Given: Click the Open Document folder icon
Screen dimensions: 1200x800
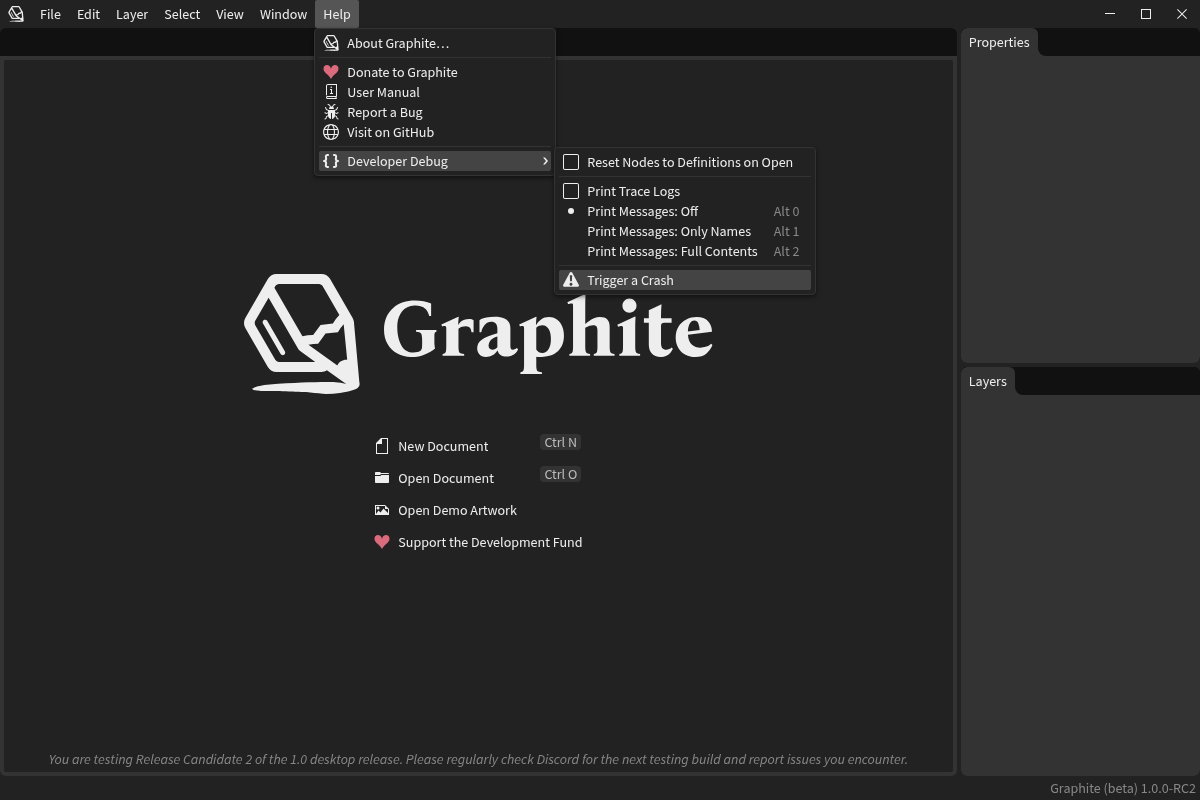Looking at the screenshot, I should tap(382, 478).
